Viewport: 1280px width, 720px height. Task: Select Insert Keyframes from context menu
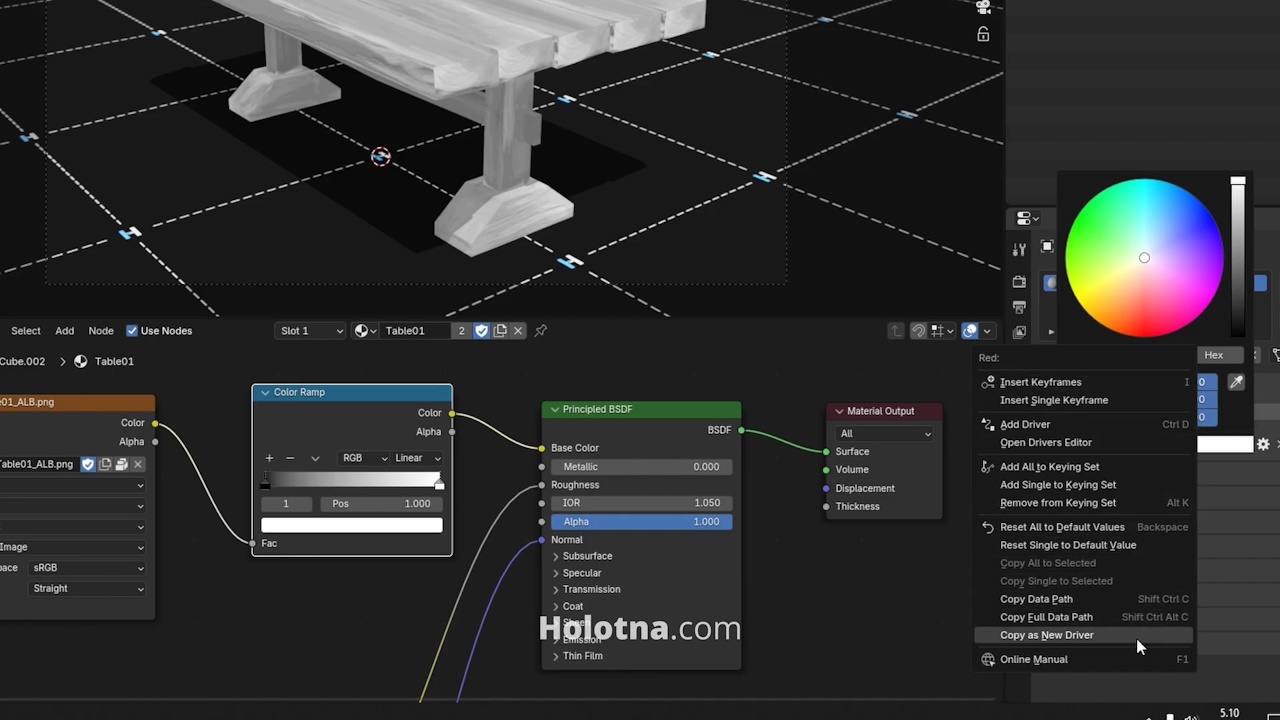[x=1083, y=382]
